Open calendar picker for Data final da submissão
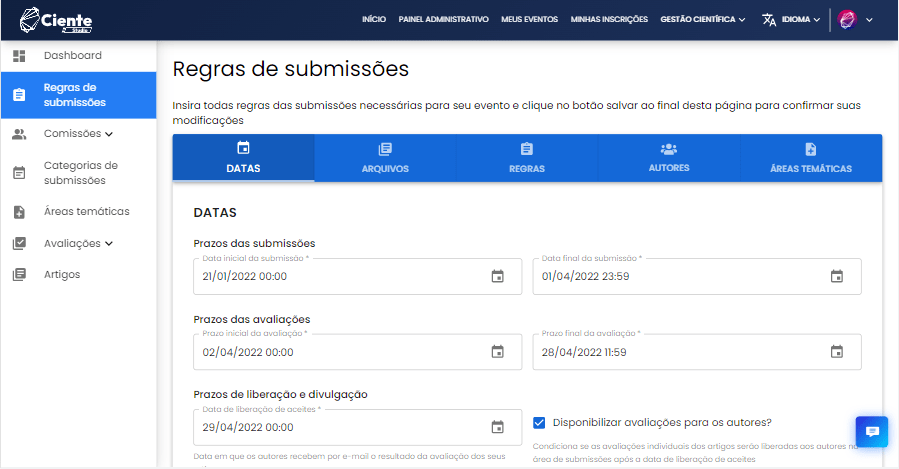Screen dimensions: 899x469 (837, 276)
